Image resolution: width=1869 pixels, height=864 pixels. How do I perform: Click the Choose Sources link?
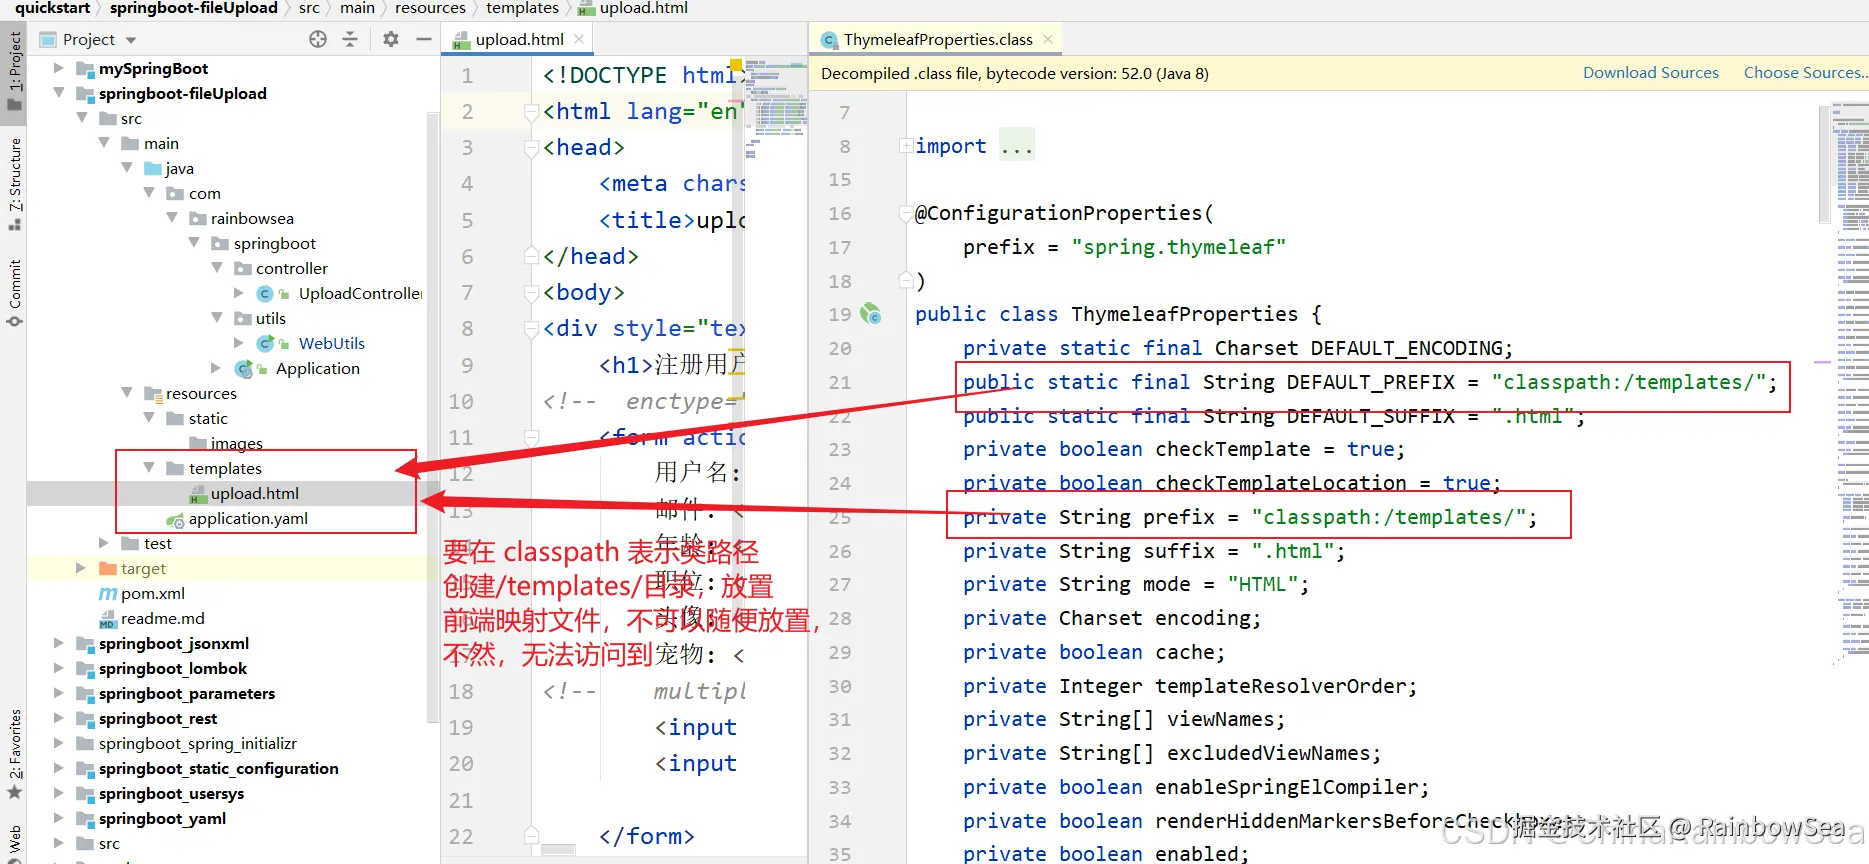pyautogui.click(x=1804, y=73)
